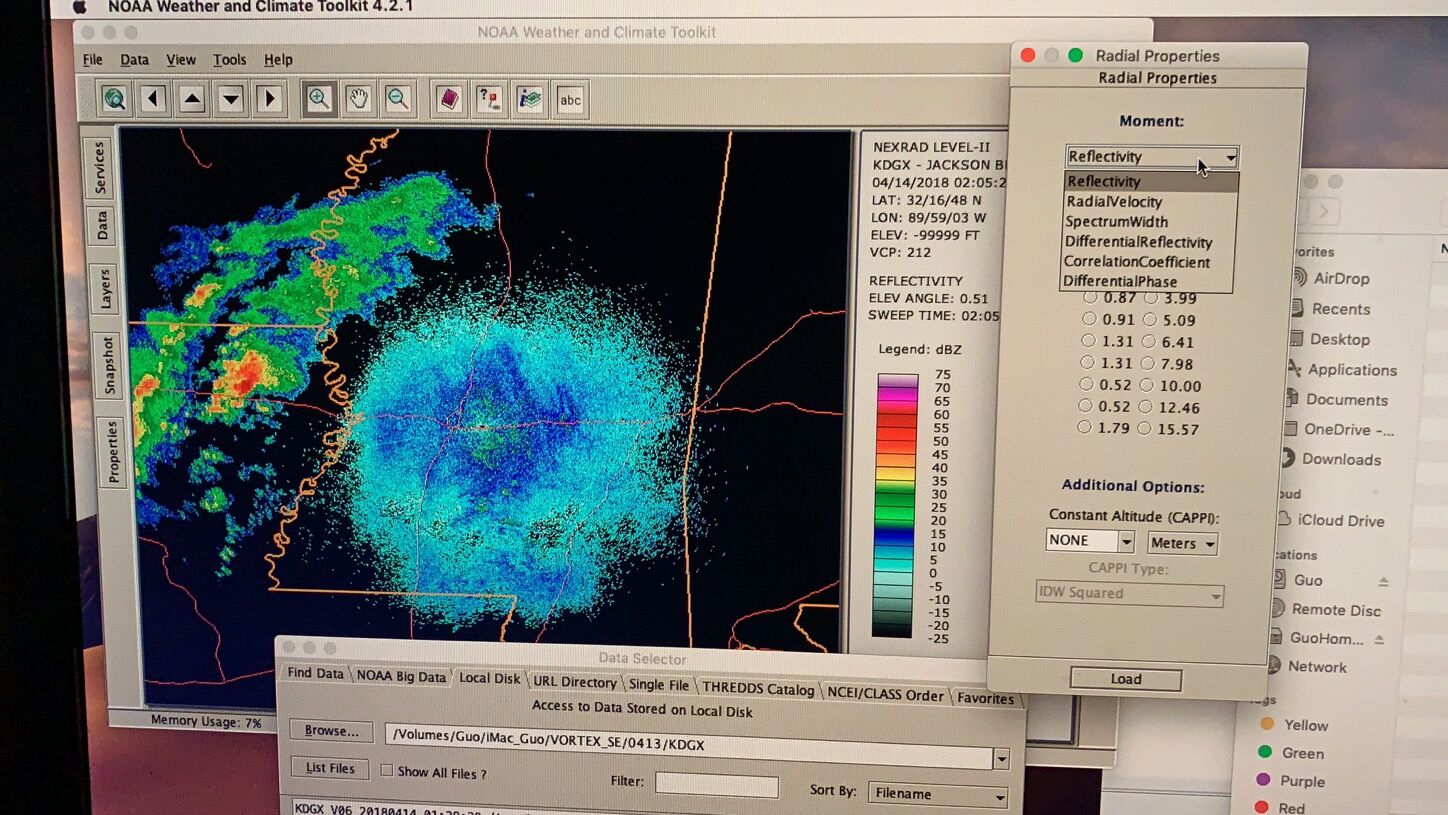The image size is (1448, 815).
Task: Click the Yellow tag dot in Finder
Action: tap(1267, 724)
